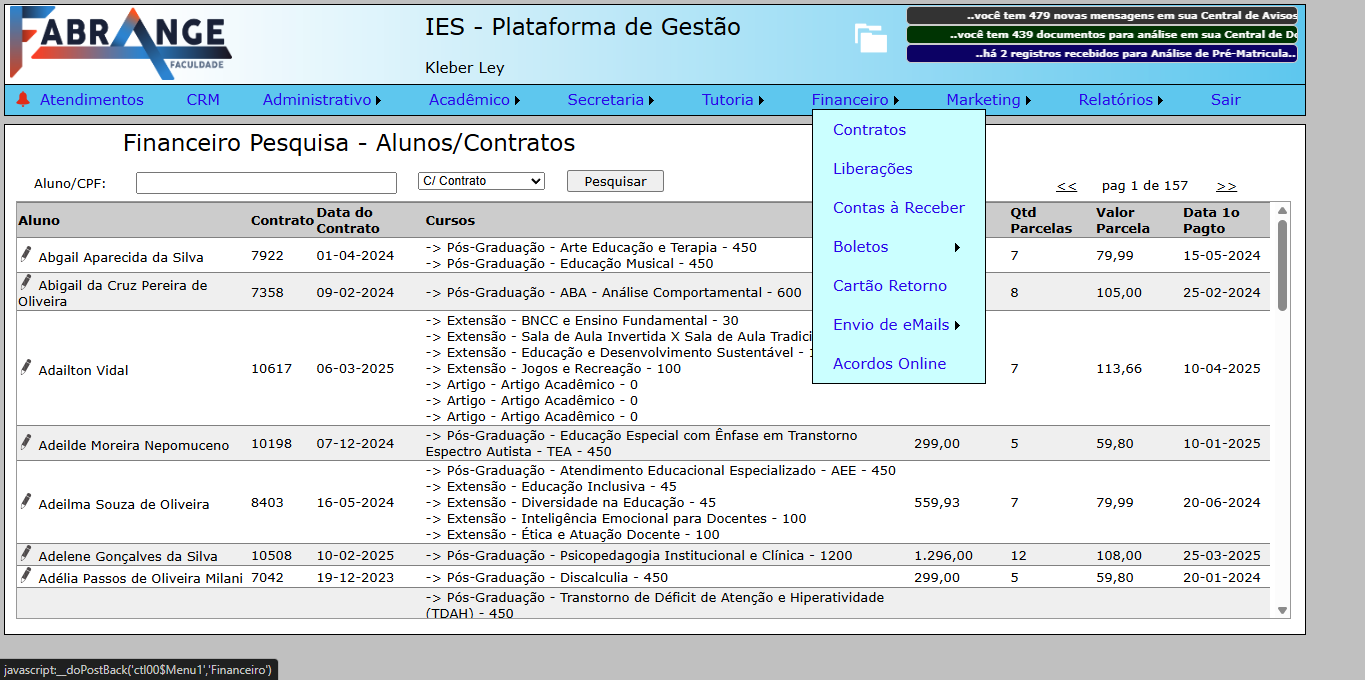Click the Valor Parcela column header

[x=1123, y=220]
